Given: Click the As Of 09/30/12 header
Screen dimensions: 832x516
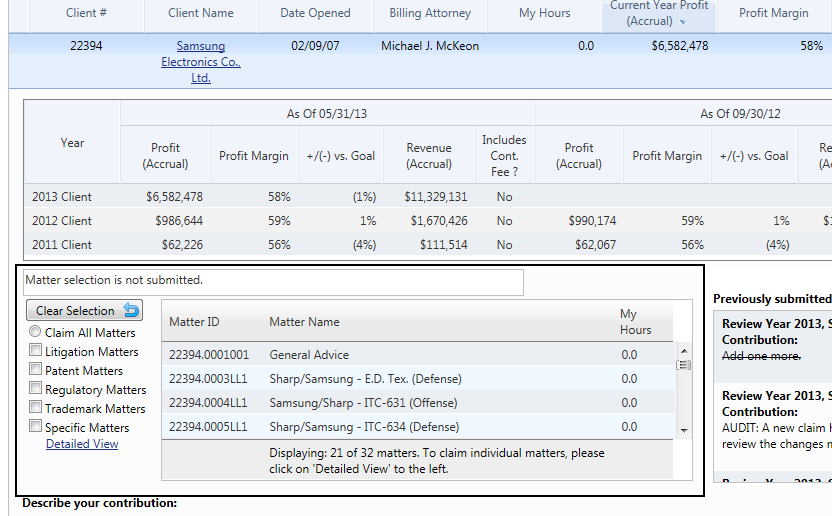Looking at the screenshot, I should click(x=740, y=114).
